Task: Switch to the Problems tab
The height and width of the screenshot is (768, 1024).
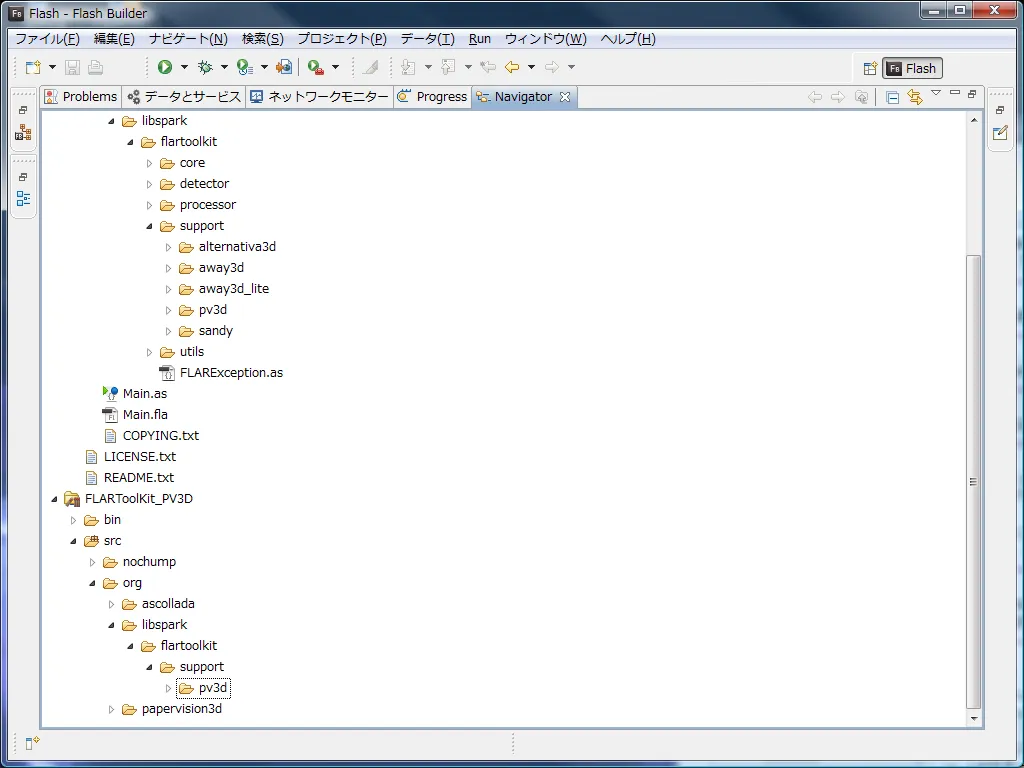Action: [81, 97]
